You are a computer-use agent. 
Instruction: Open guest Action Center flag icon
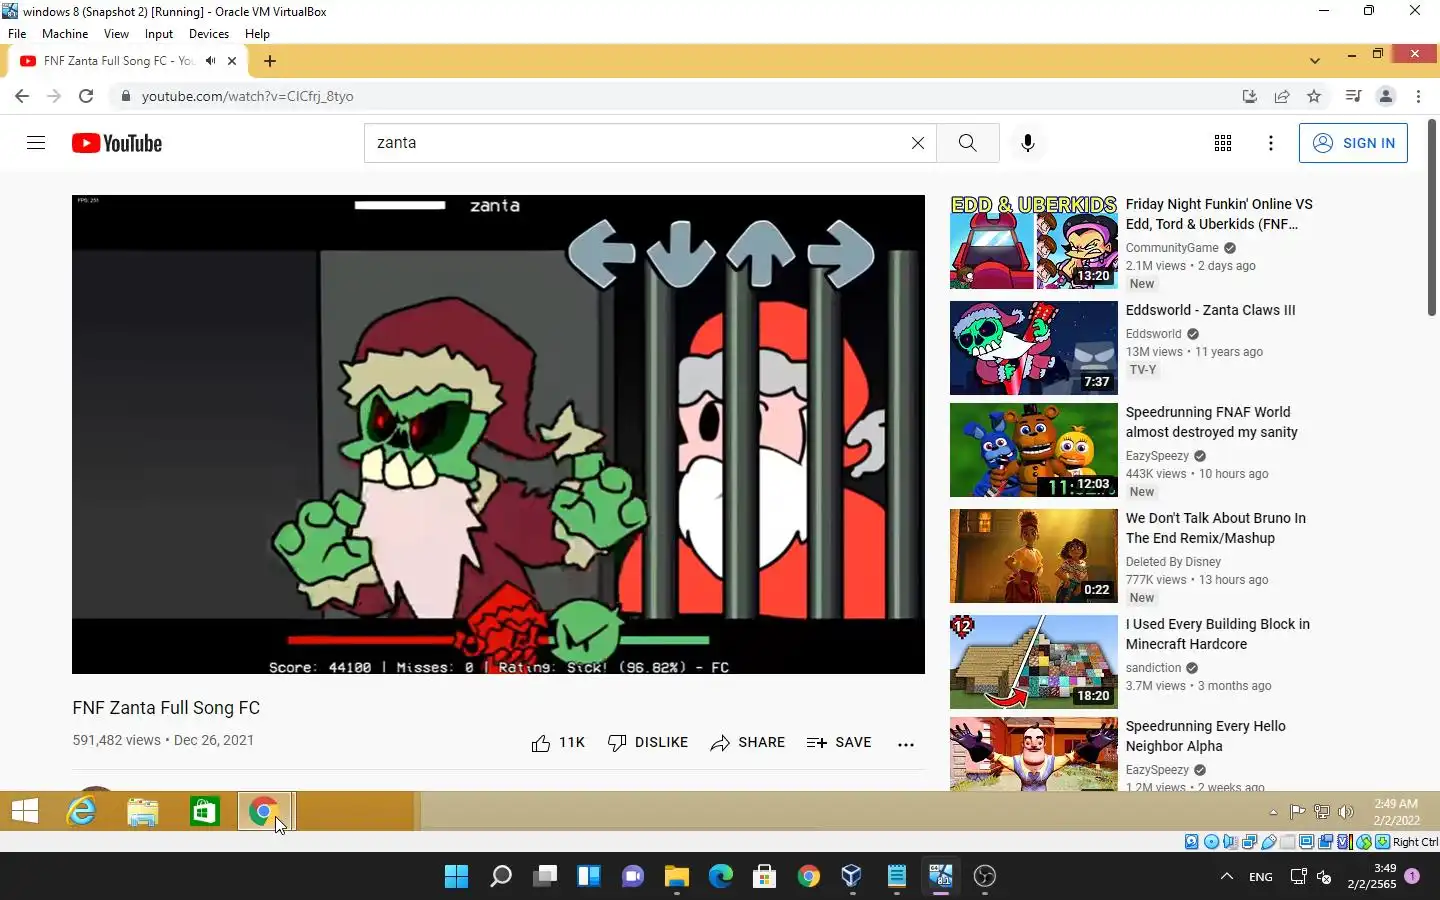coord(1297,812)
